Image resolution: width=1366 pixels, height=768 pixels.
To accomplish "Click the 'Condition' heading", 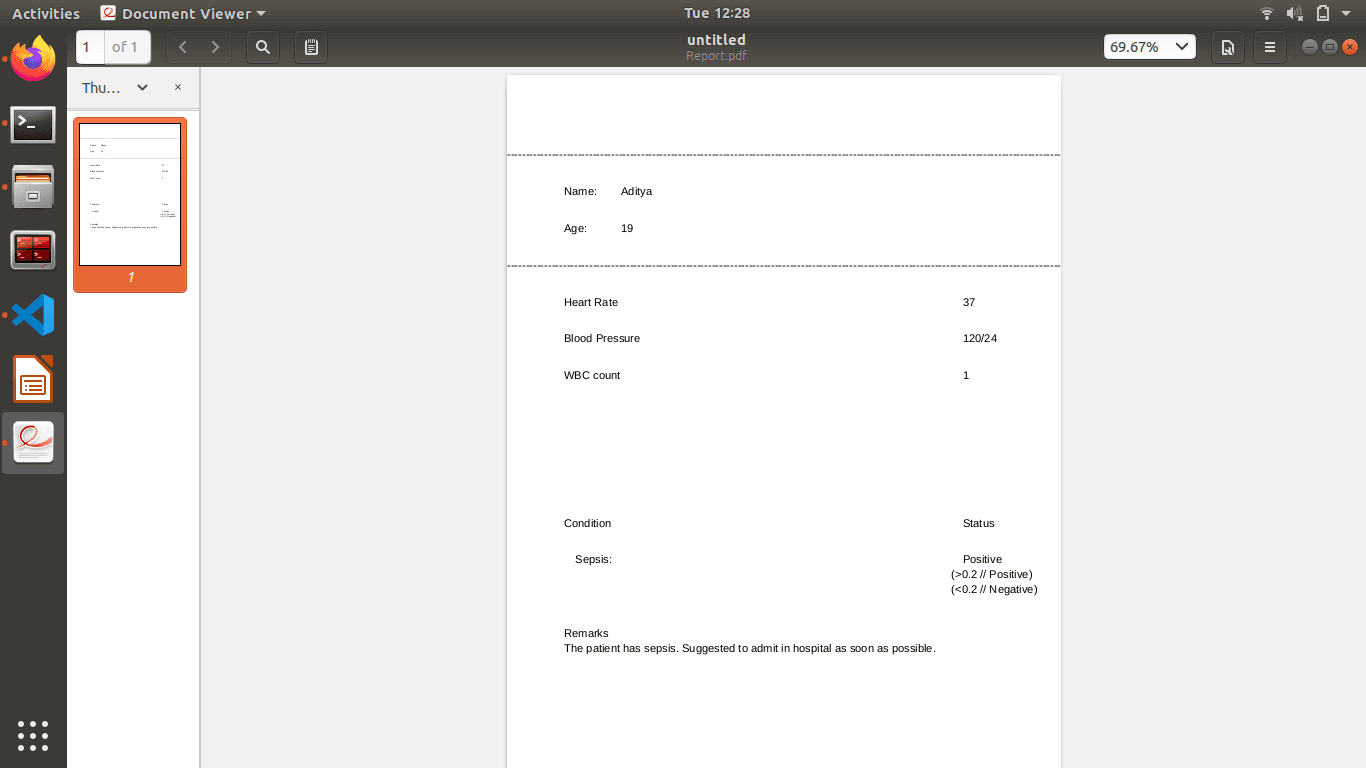I will pyautogui.click(x=587, y=523).
